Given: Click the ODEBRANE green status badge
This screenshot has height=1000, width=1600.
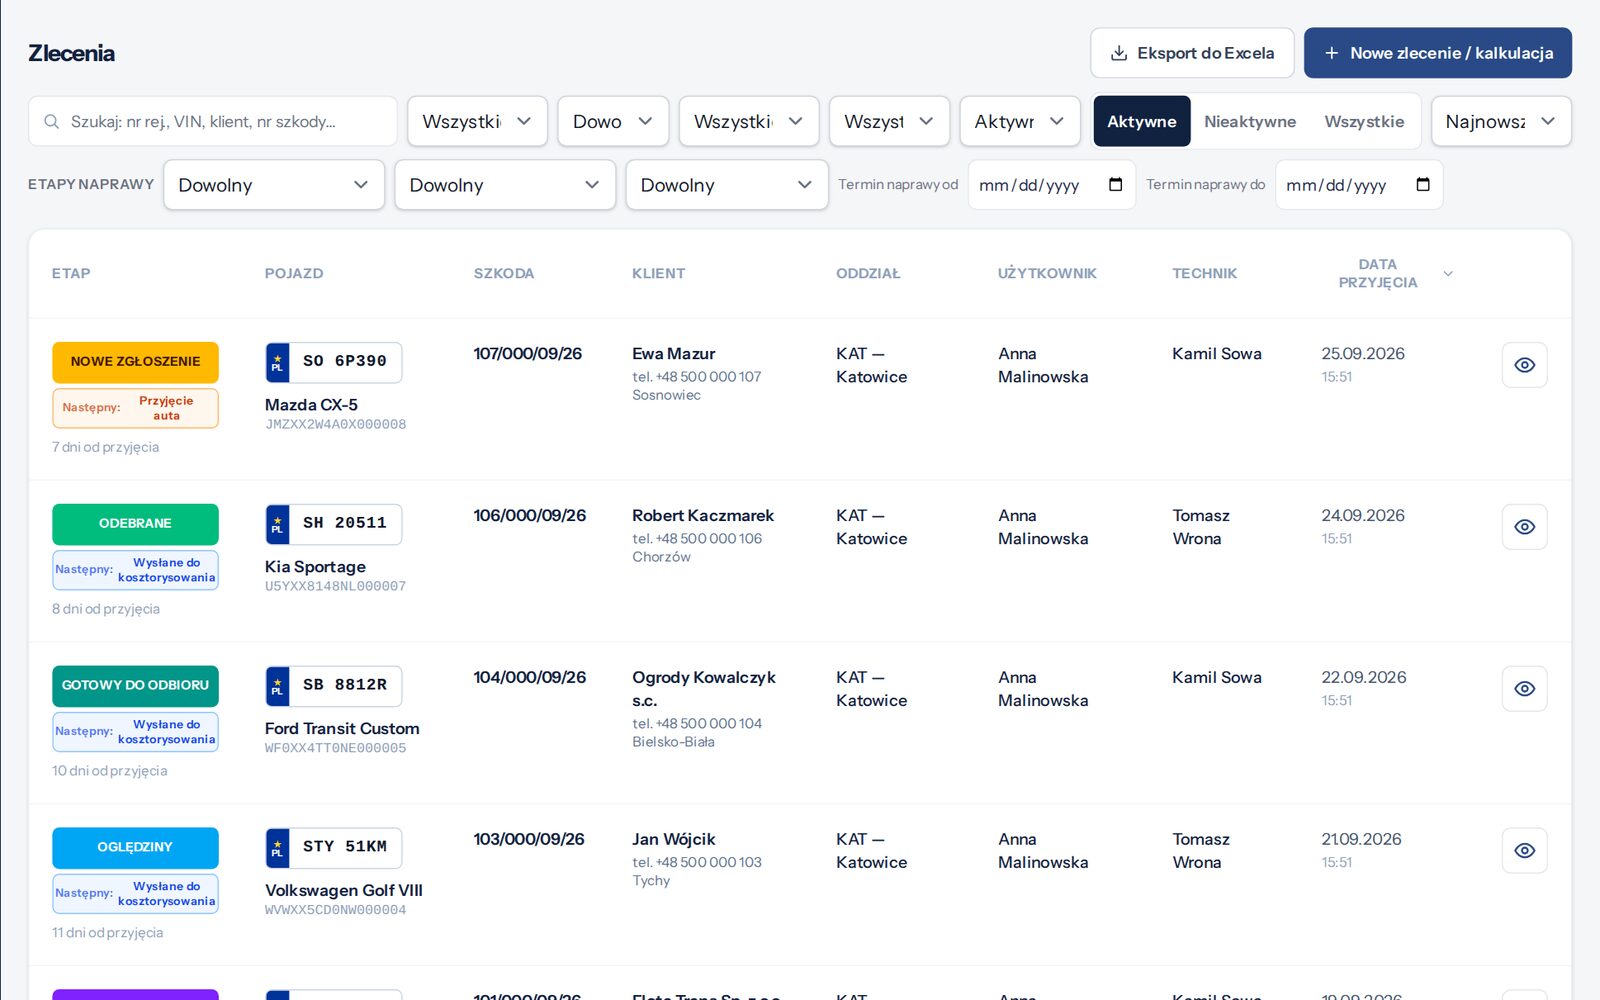Looking at the screenshot, I should pos(135,524).
